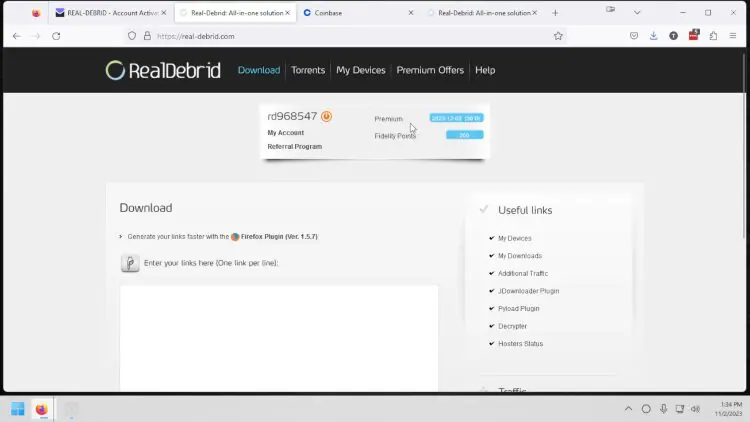This screenshot has width=750, height=422.
Task: Go back with browser back arrow
Action: (x=17, y=36)
